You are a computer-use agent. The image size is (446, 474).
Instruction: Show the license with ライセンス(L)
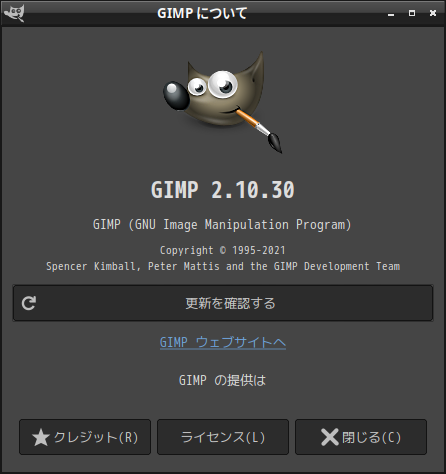[x=223, y=437]
